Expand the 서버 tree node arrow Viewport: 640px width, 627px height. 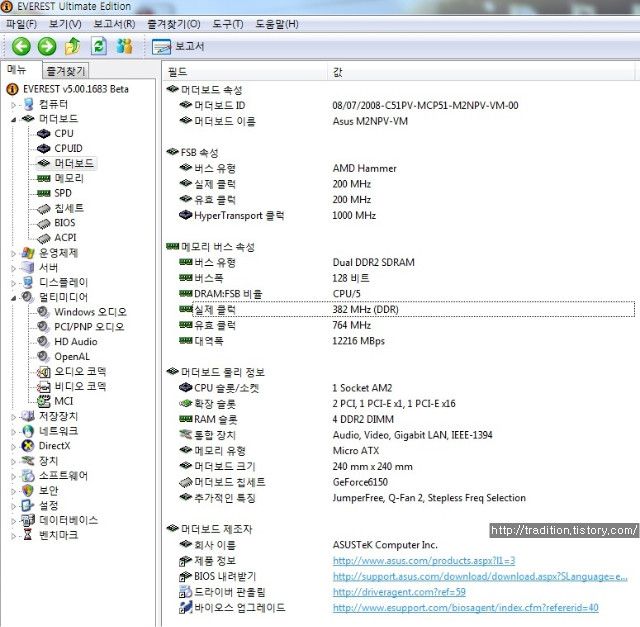[13, 268]
